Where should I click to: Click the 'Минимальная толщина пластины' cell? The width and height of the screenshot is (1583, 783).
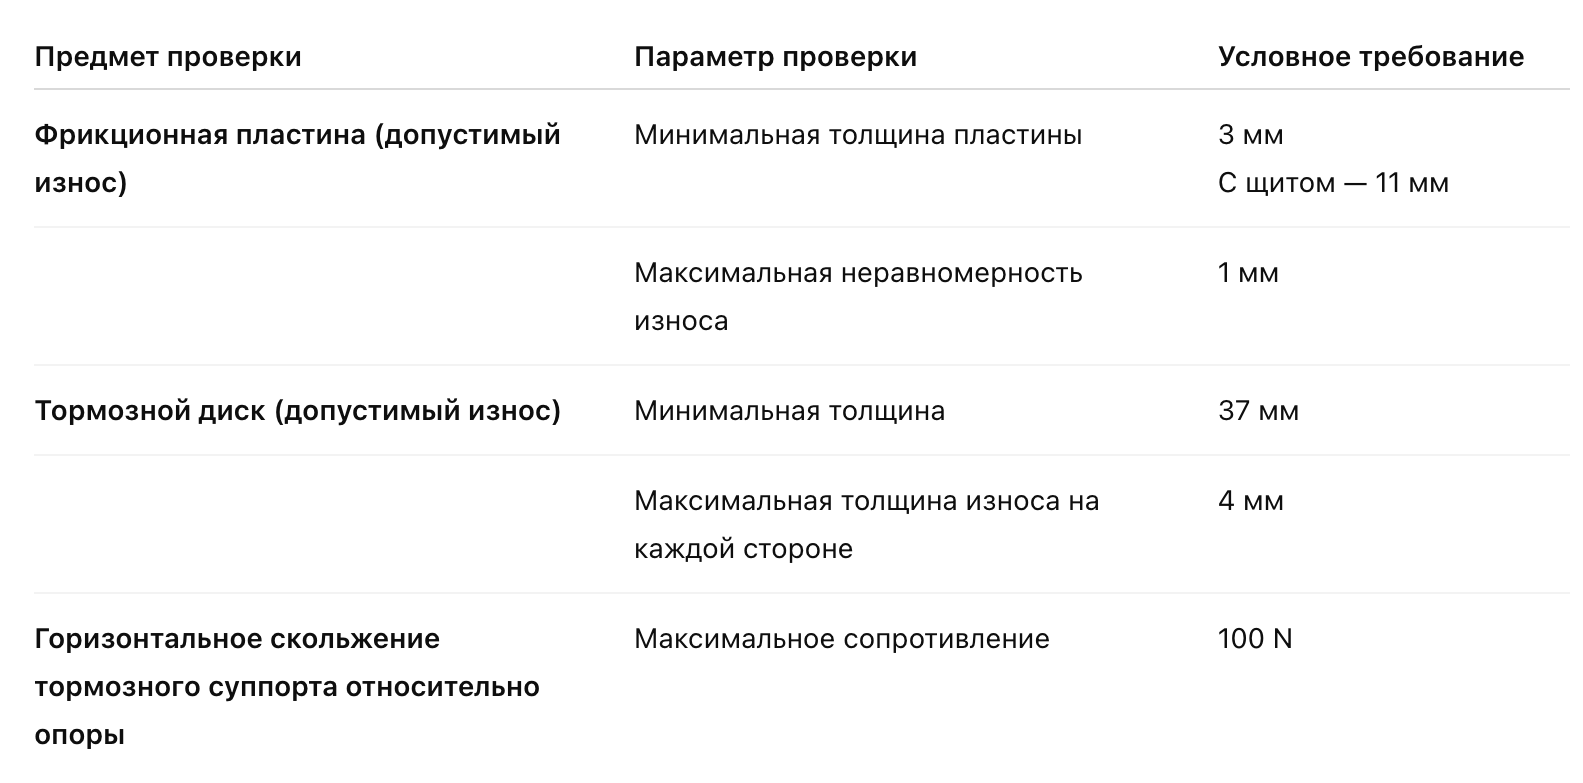click(x=858, y=135)
